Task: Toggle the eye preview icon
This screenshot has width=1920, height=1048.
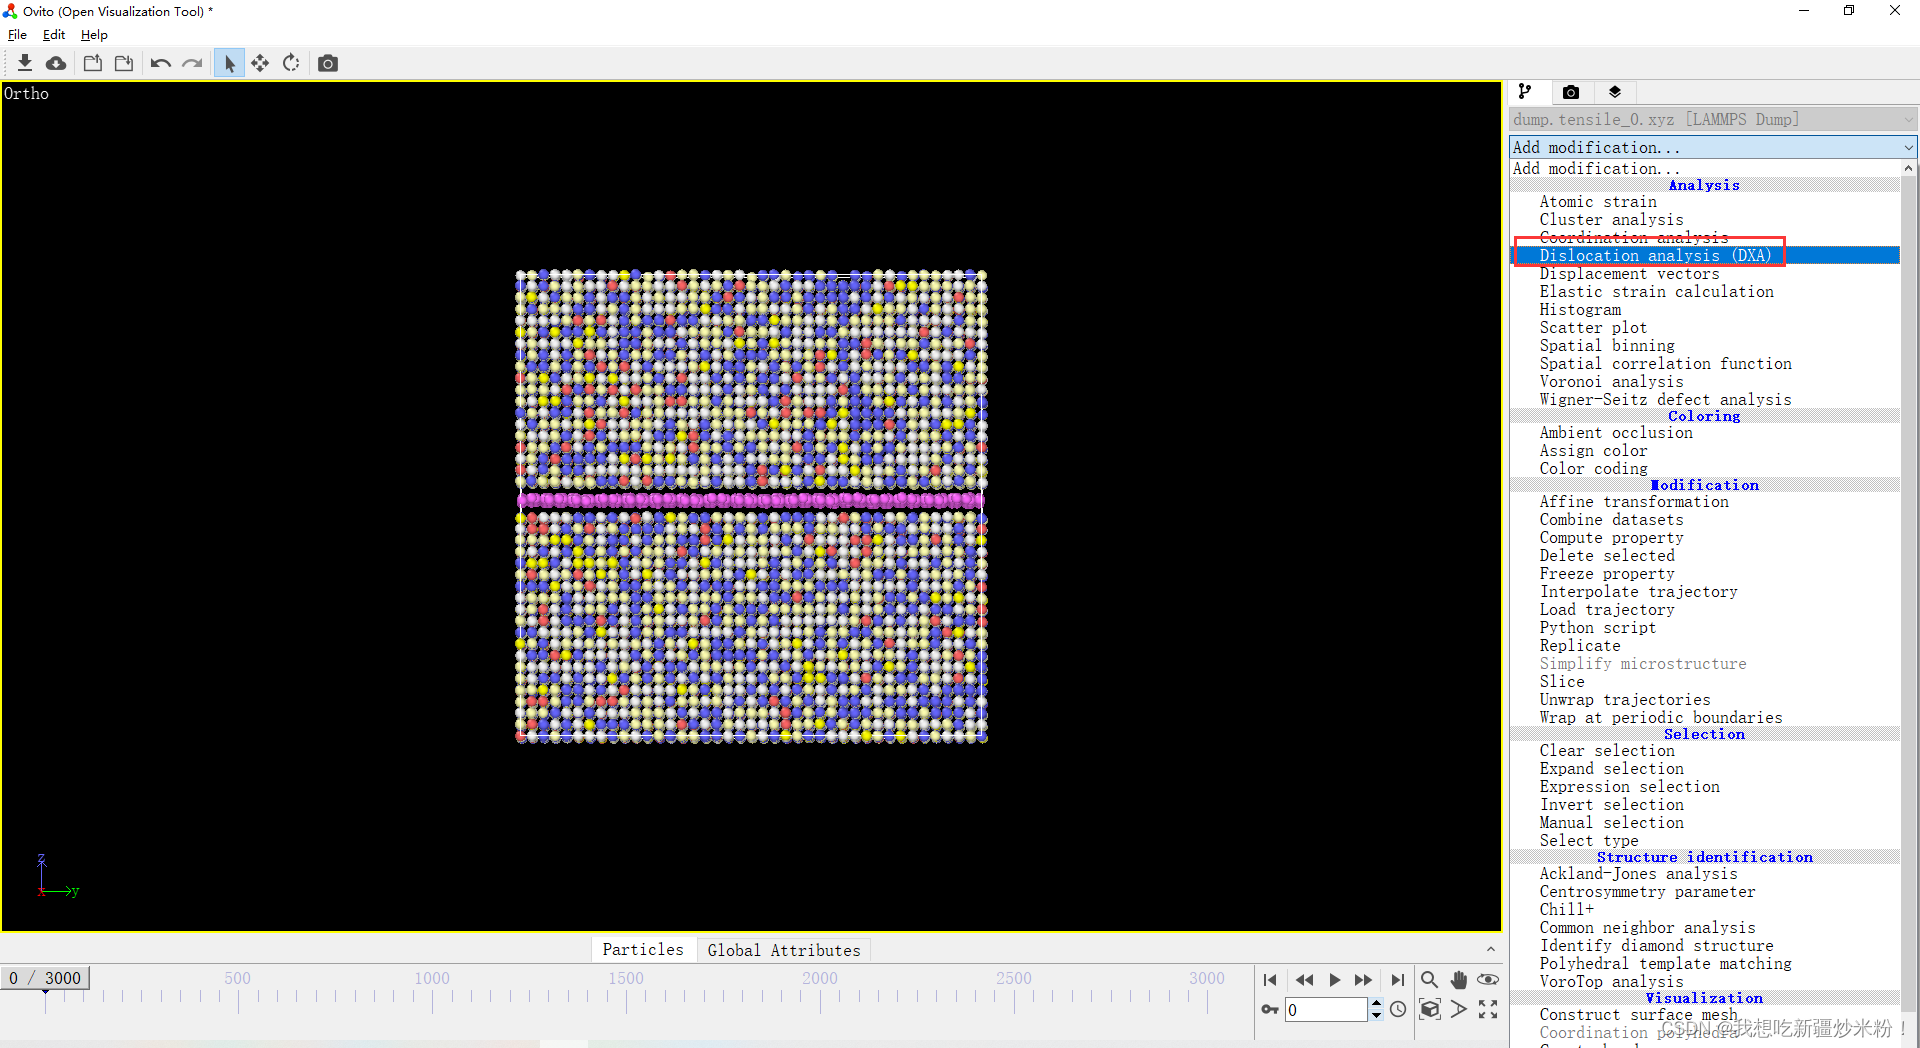Action: click(1489, 980)
